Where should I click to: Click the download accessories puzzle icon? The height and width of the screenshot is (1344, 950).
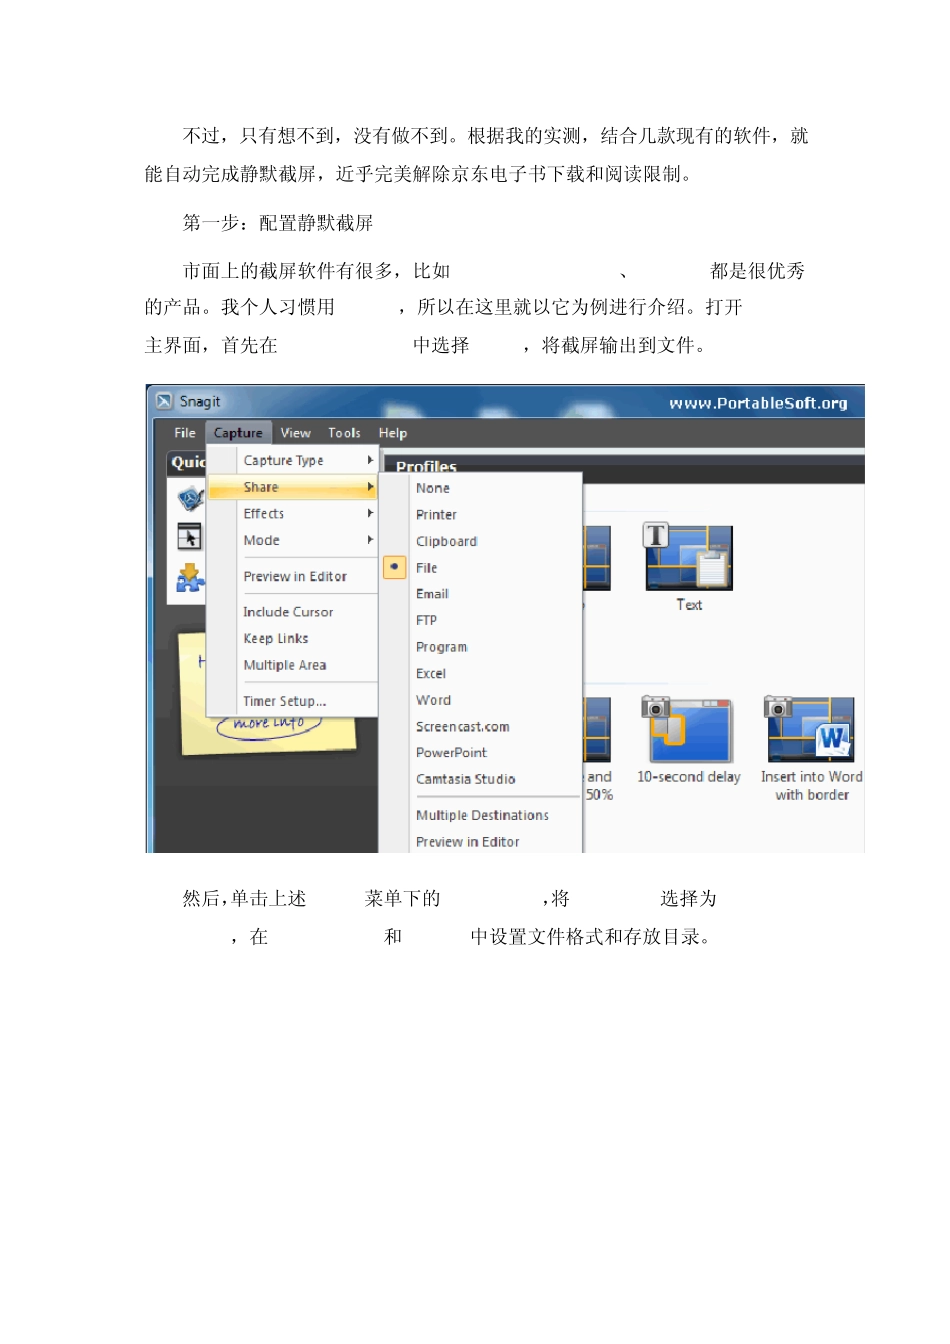pyautogui.click(x=189, y=577)
